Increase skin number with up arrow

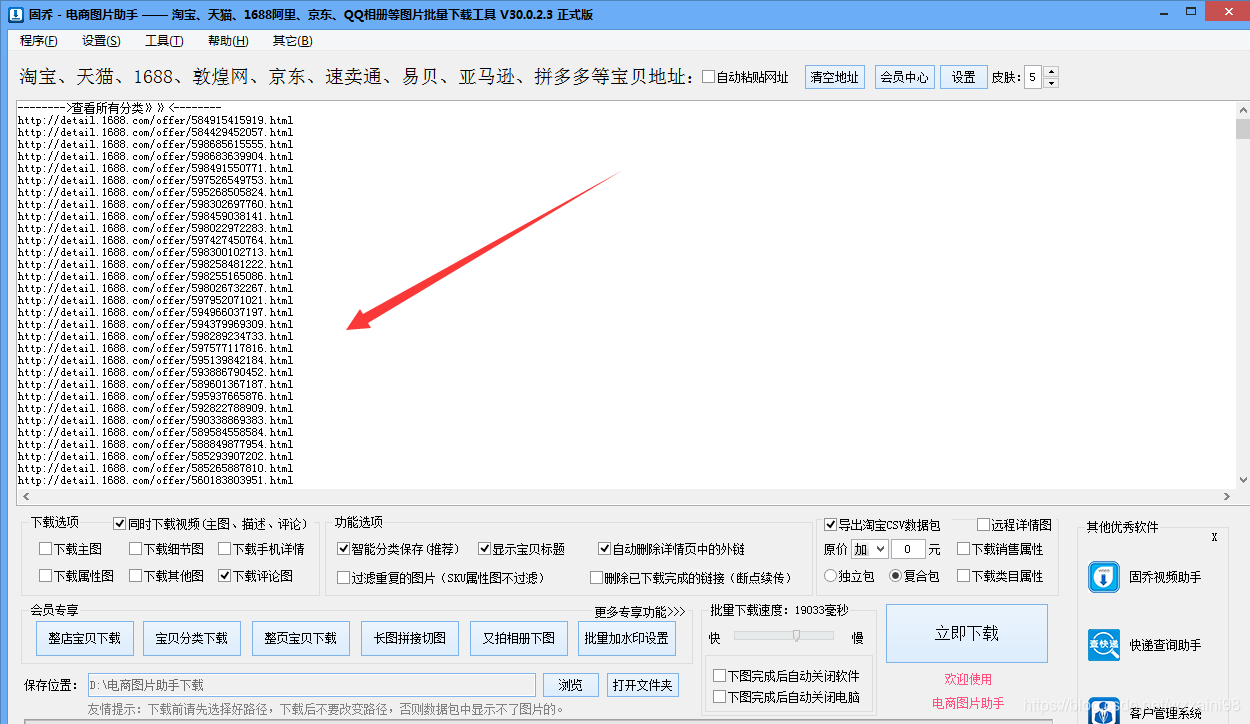point(1050,72)
